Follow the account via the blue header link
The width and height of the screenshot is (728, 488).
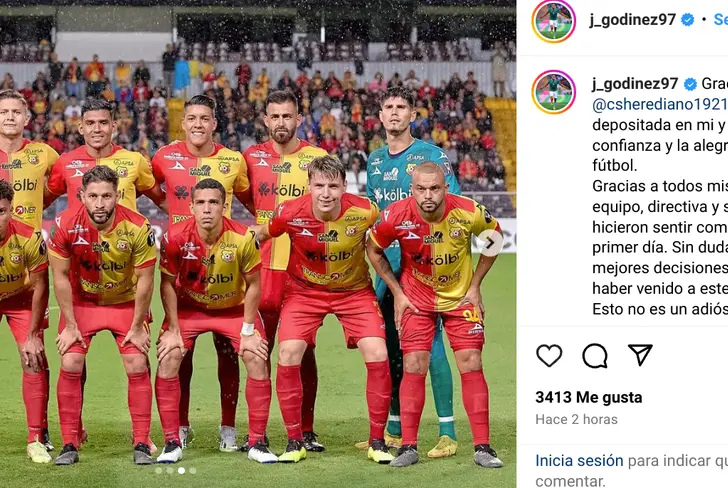coord(721,20)
